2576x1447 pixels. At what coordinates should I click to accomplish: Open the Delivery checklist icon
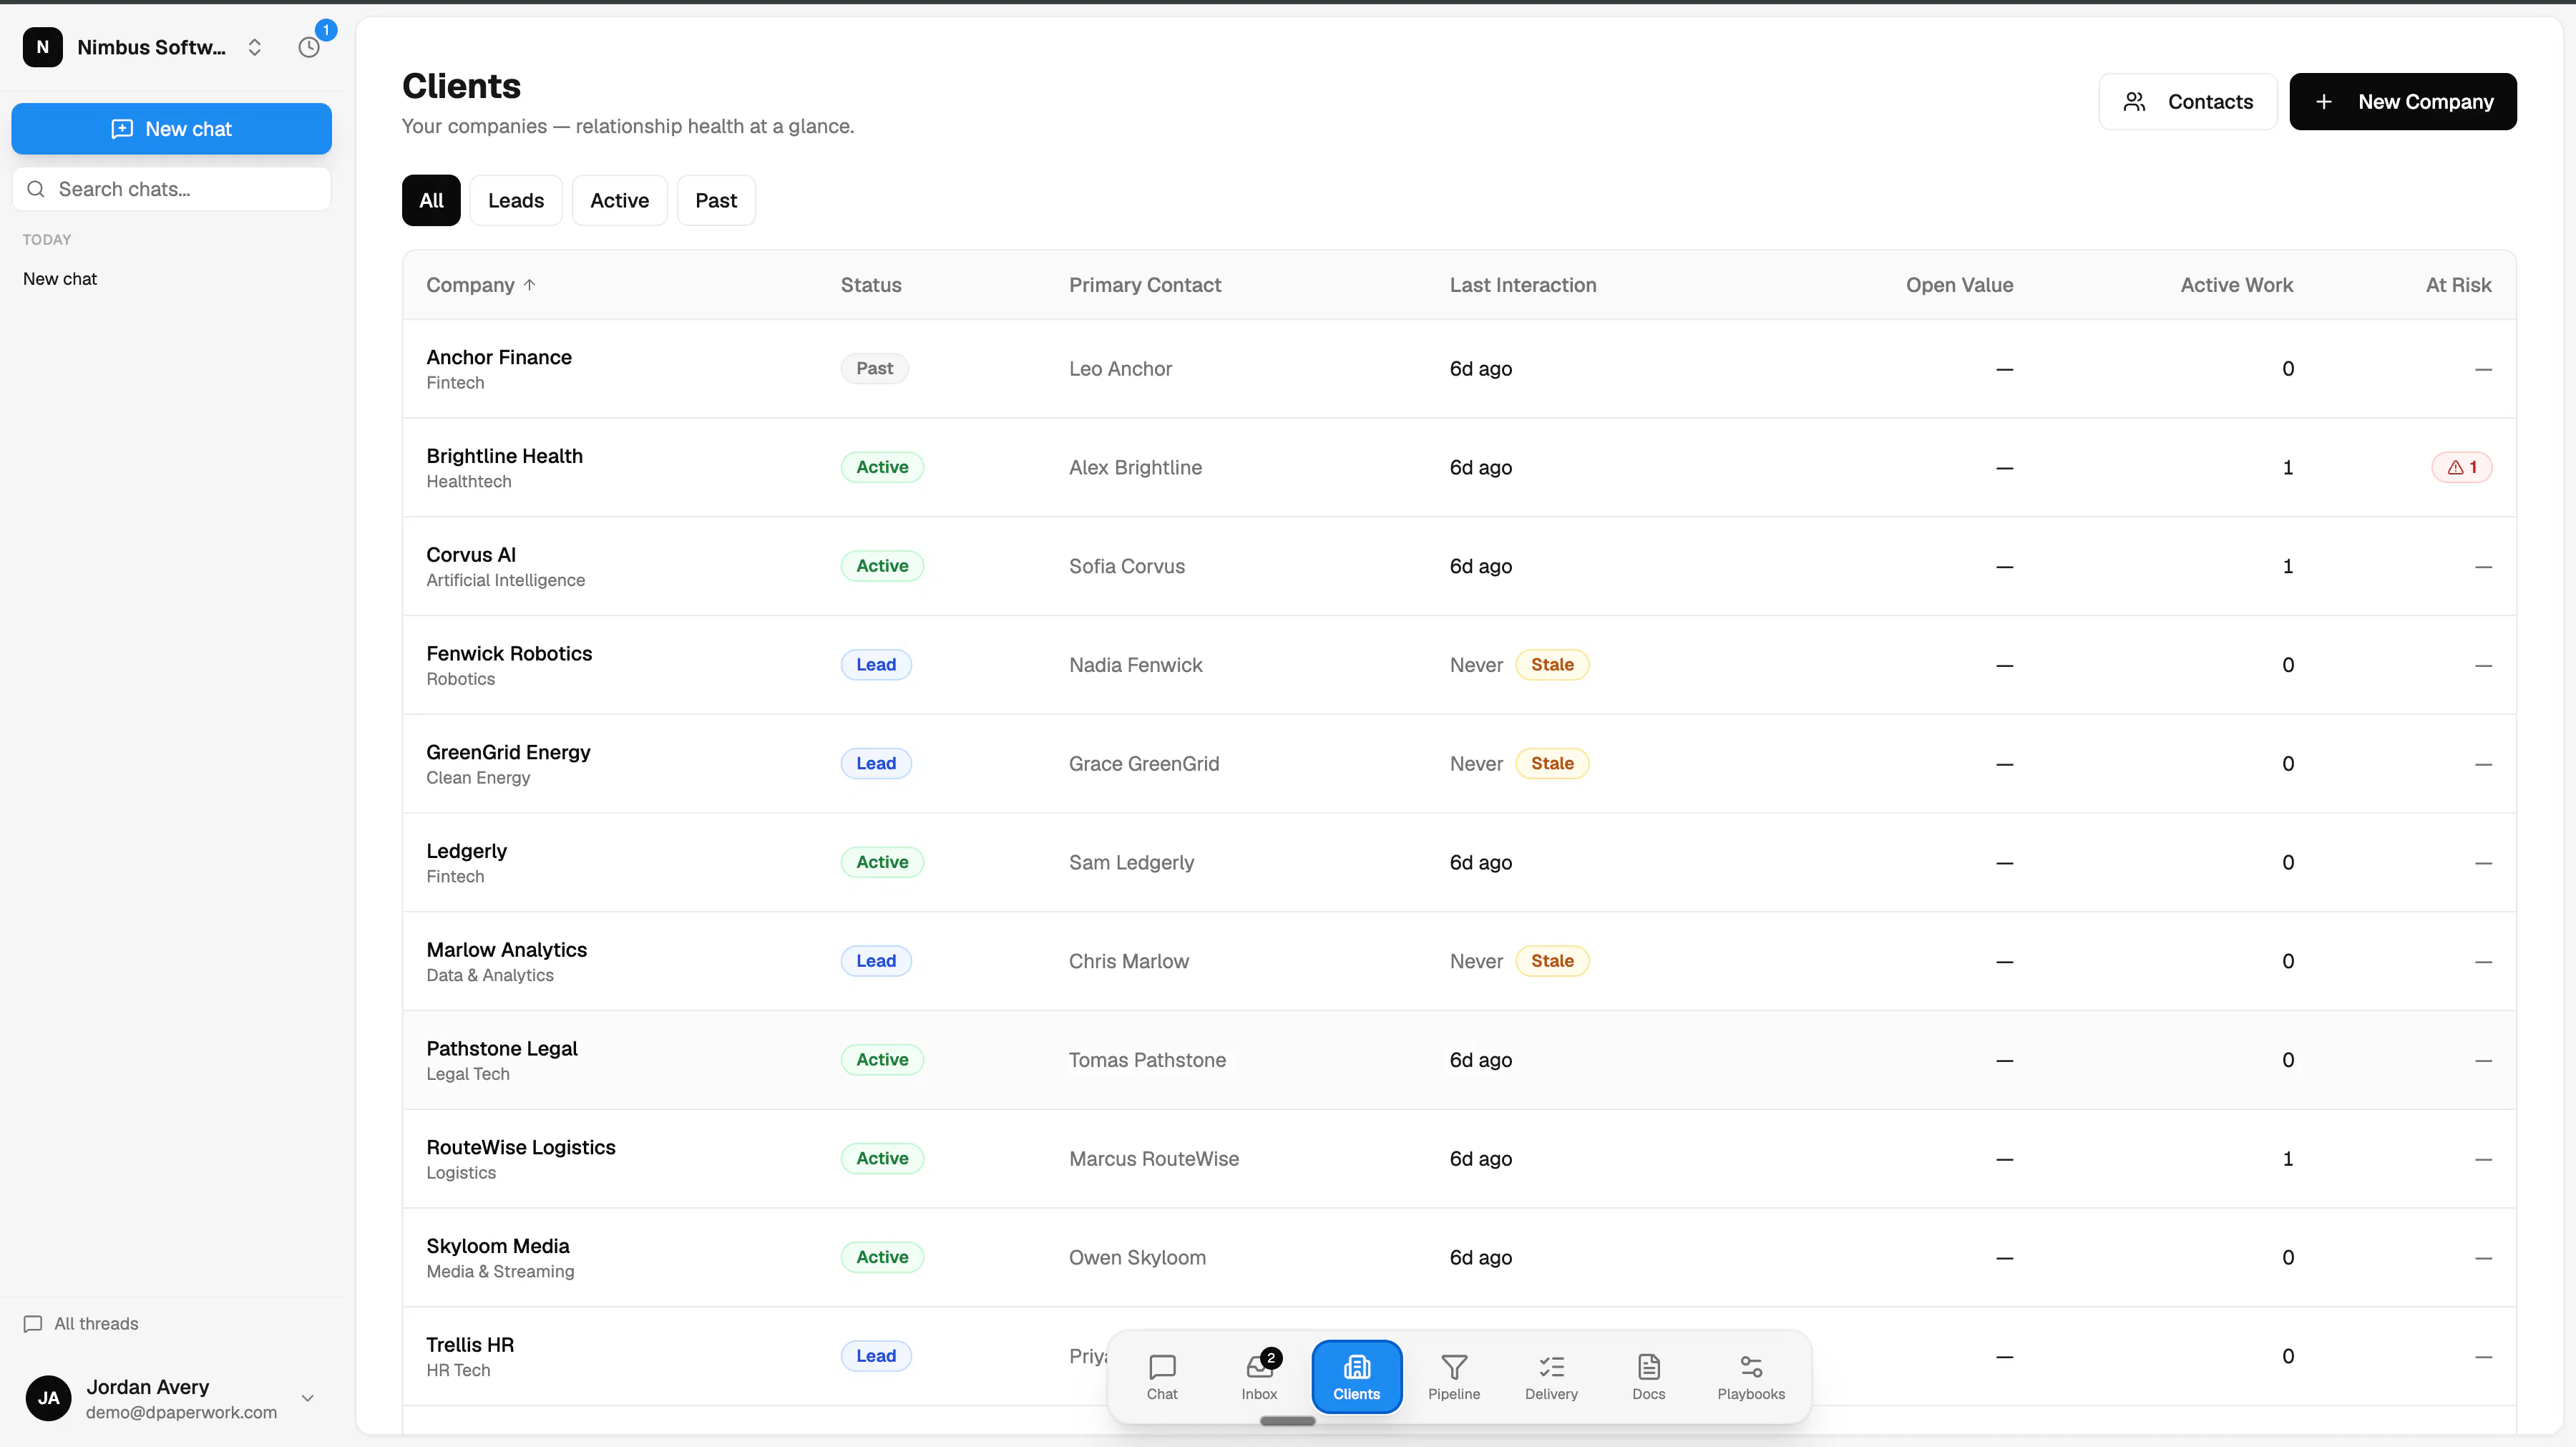[x=1551, y=1376]
